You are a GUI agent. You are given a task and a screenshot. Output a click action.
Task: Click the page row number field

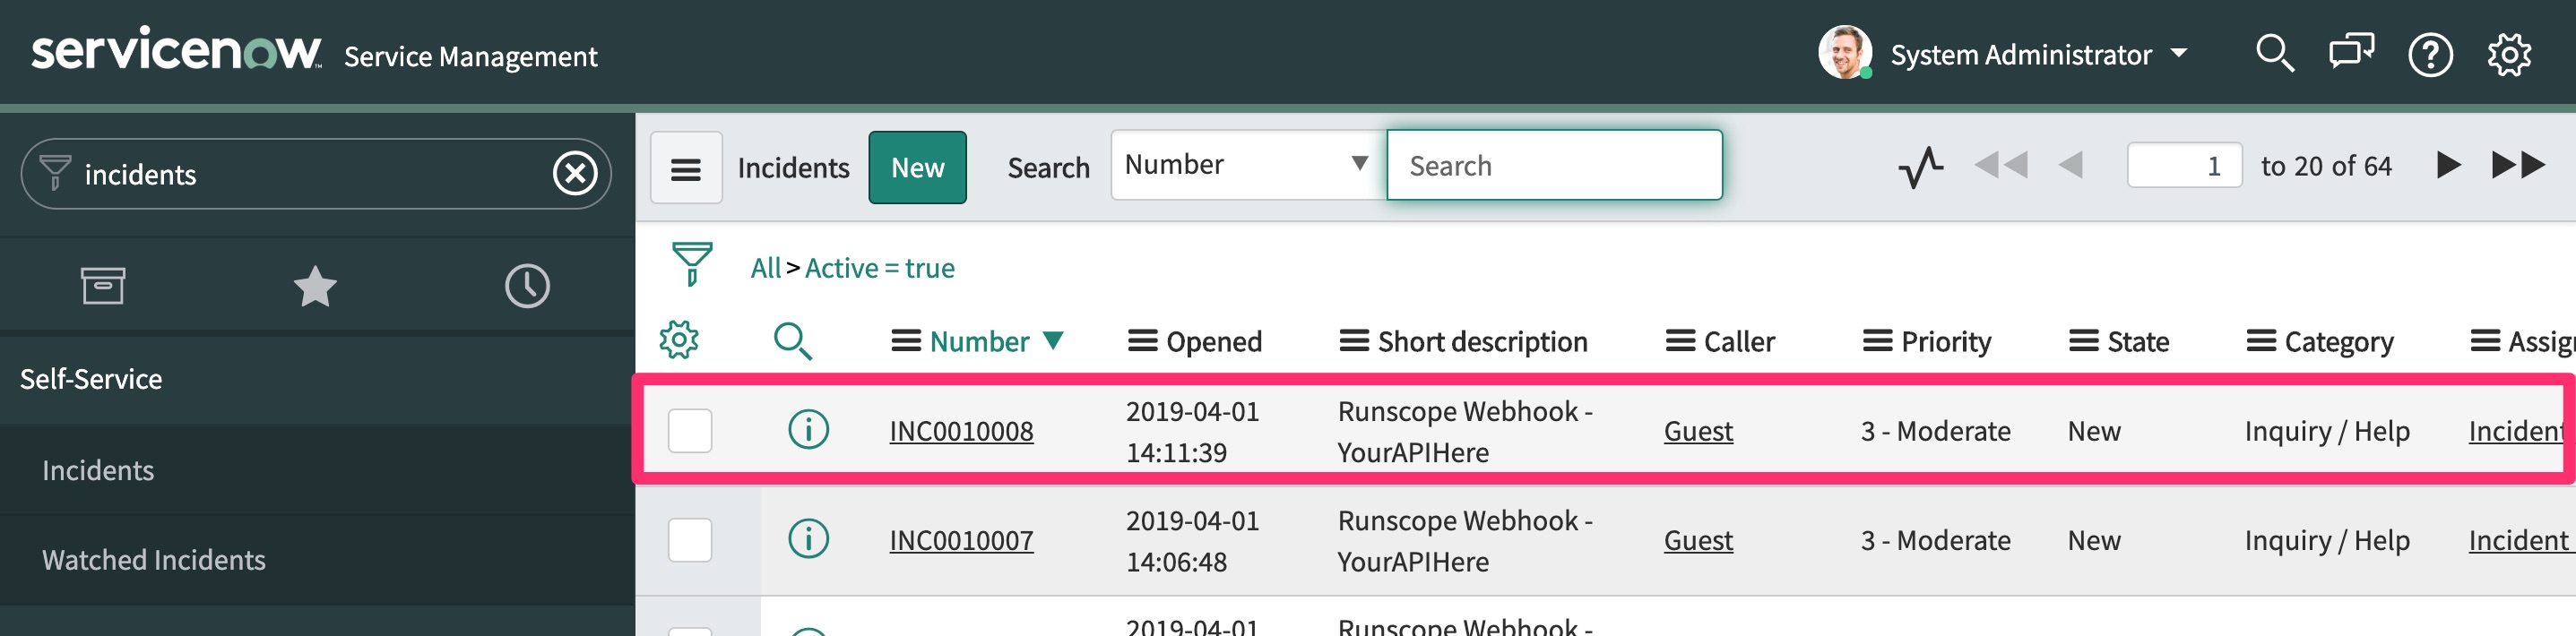(2184, 165)
